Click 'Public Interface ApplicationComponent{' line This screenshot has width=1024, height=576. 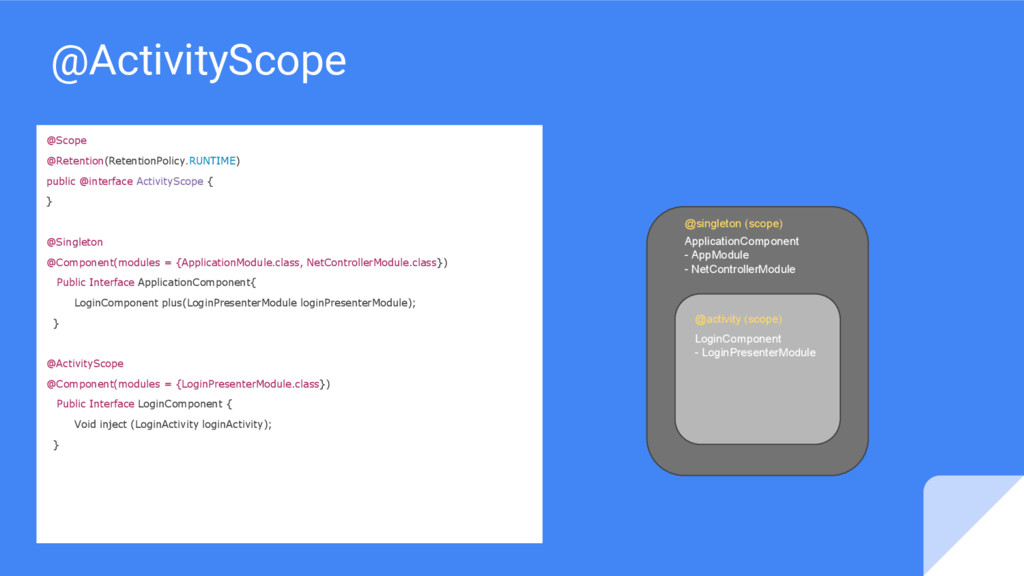tap(156, 282)
